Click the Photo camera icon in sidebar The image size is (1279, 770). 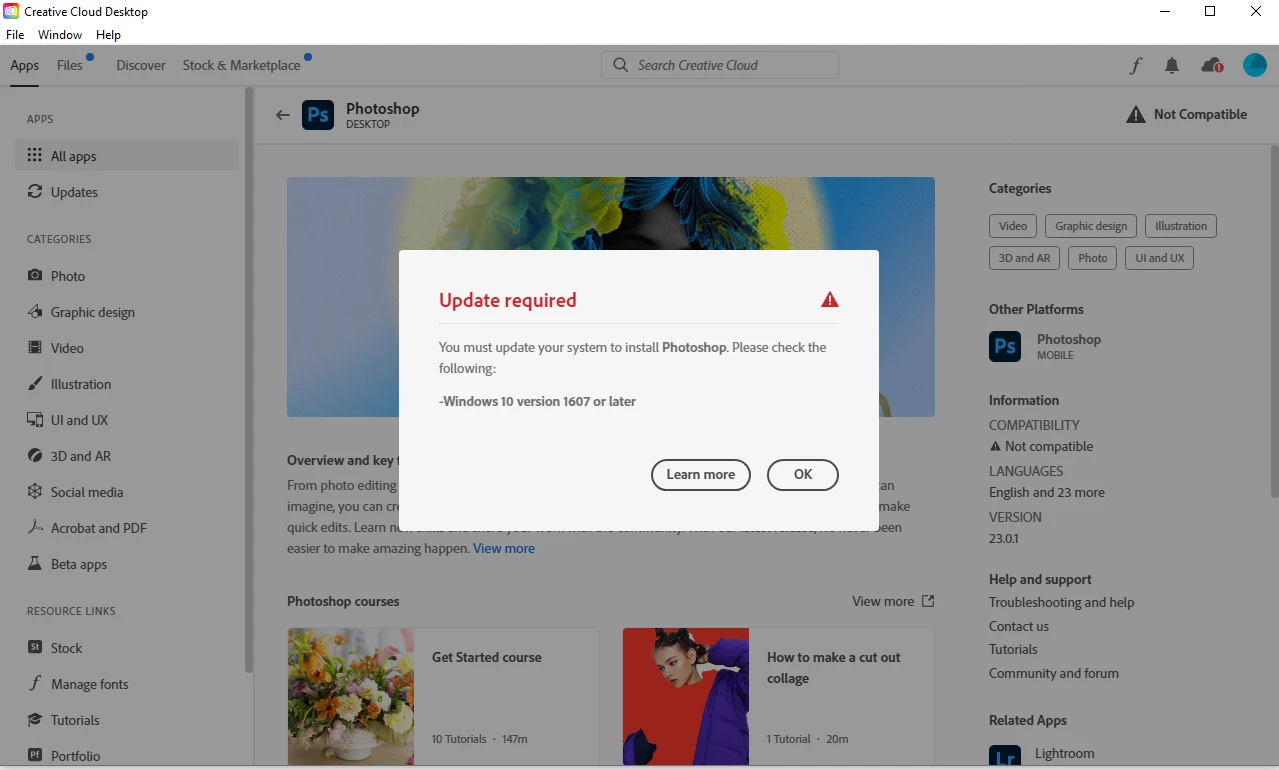point(35,276)
